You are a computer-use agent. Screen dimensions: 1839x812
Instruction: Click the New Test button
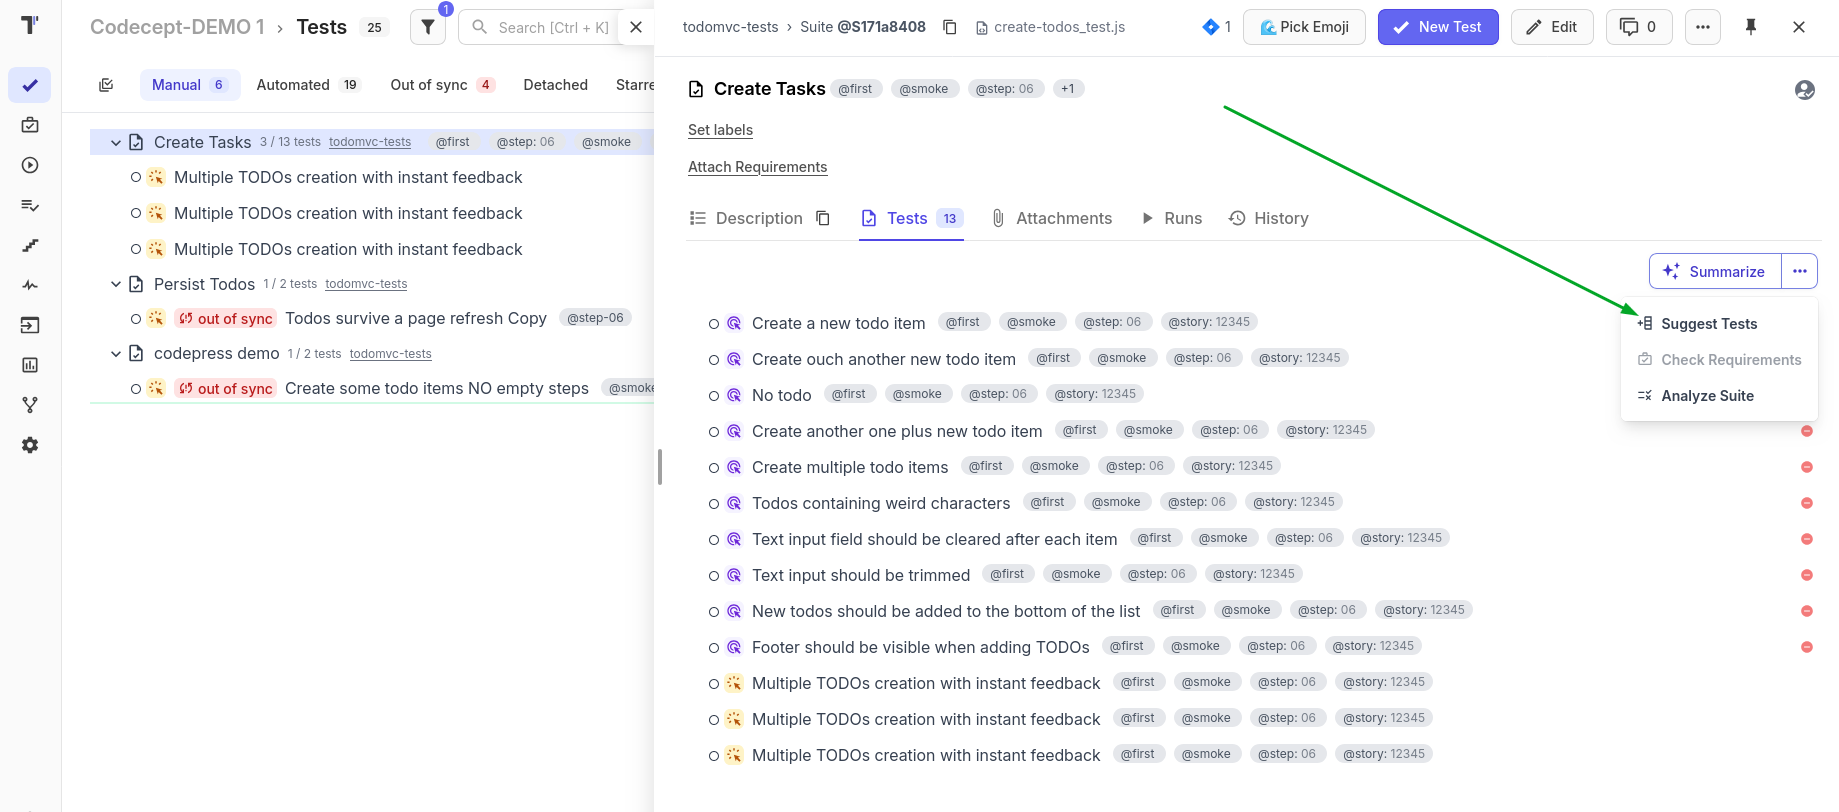pos(1438,27)
